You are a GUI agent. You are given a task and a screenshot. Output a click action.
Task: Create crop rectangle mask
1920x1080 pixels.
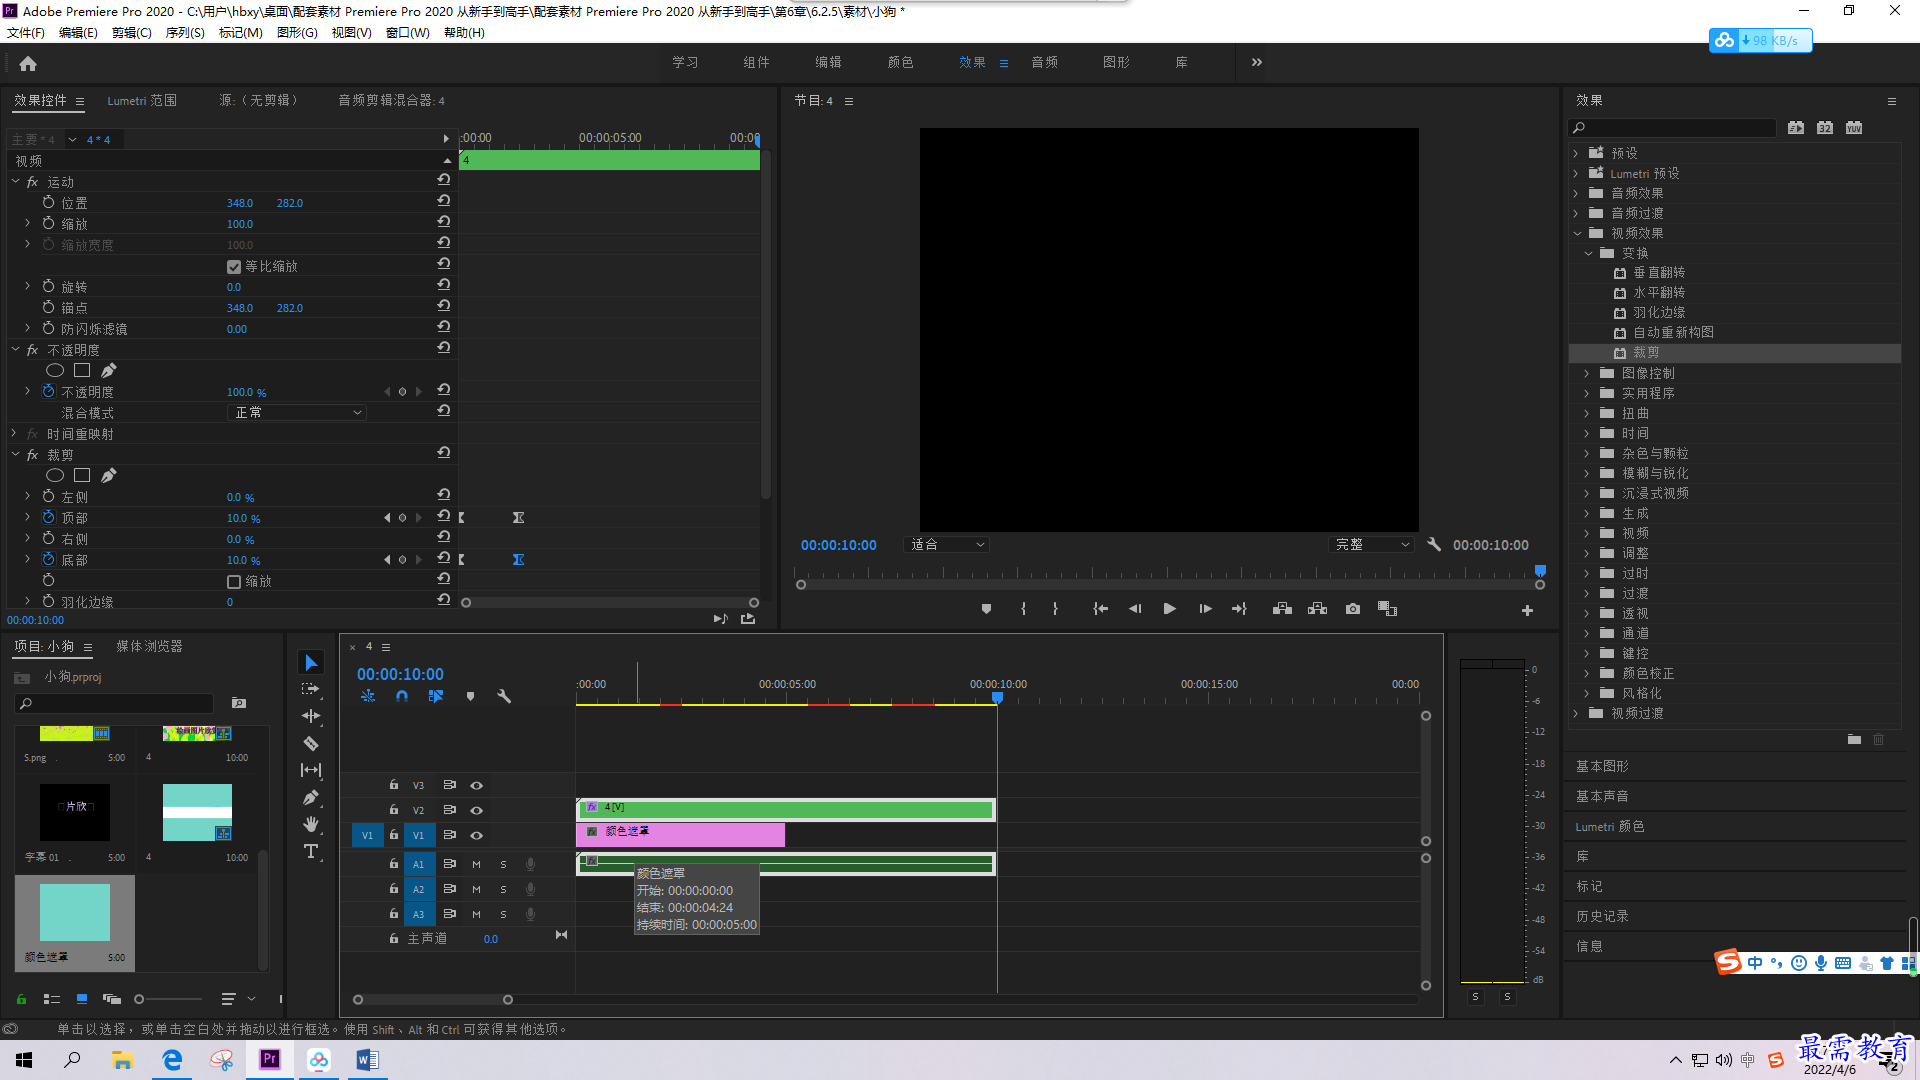pyautogui.click(x=82, y=475)
